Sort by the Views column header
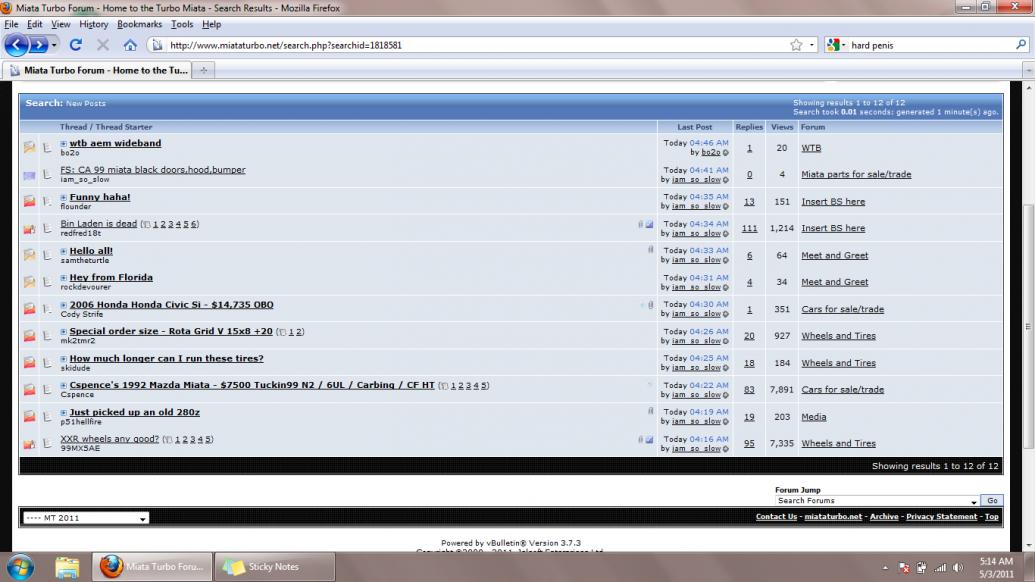The image size is (1035, 582). click(782, 127)
